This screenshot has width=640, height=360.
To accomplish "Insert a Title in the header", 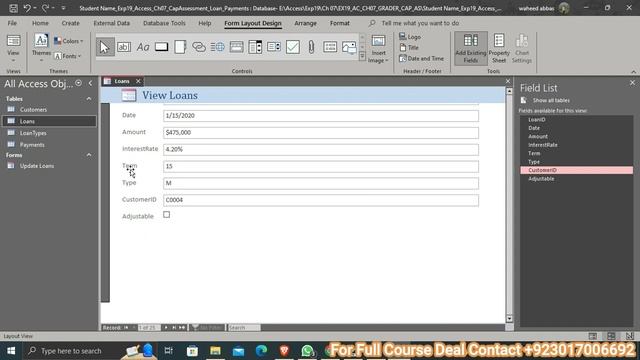I will click(x=409, y=47).
